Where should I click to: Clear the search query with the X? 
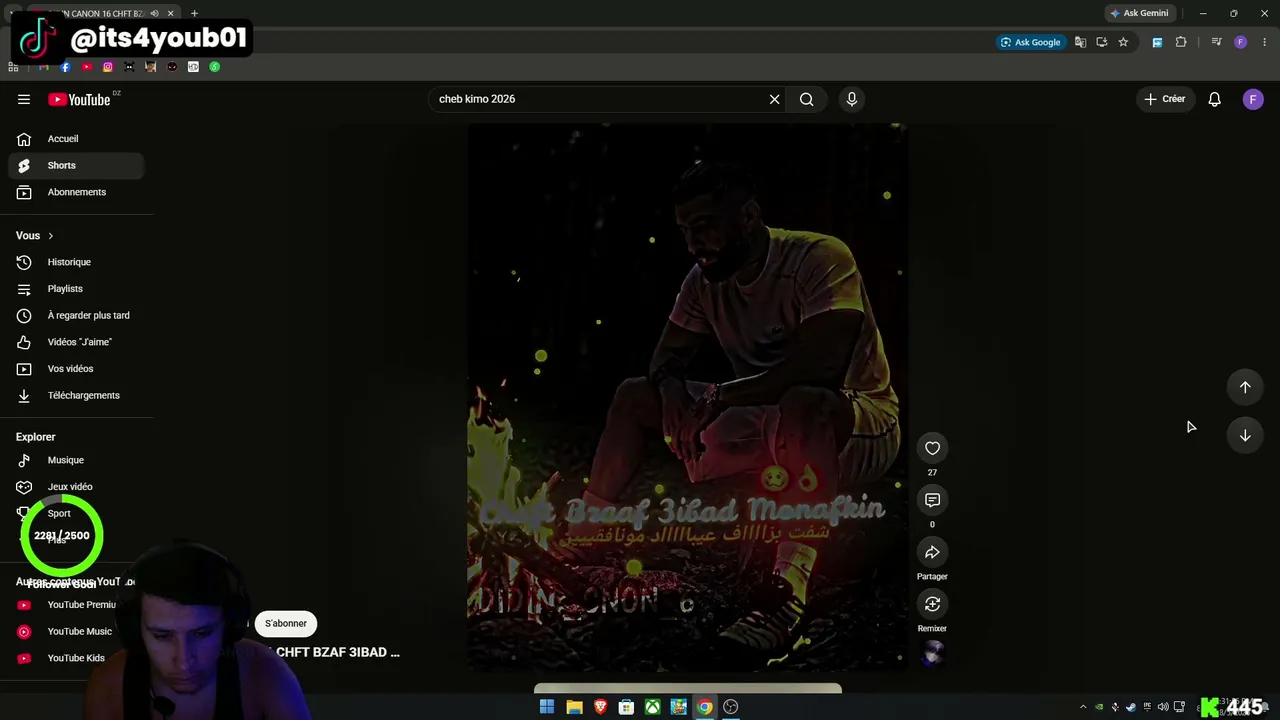click(774, 99)
